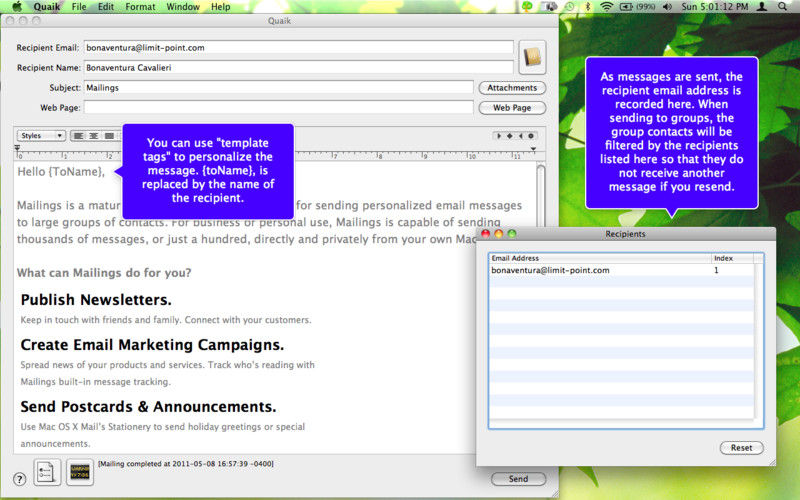The height and width of the screenshot is (500, 800).
Task: Click the clock Sun 5:01:12 PM
Action: point(715,7)
